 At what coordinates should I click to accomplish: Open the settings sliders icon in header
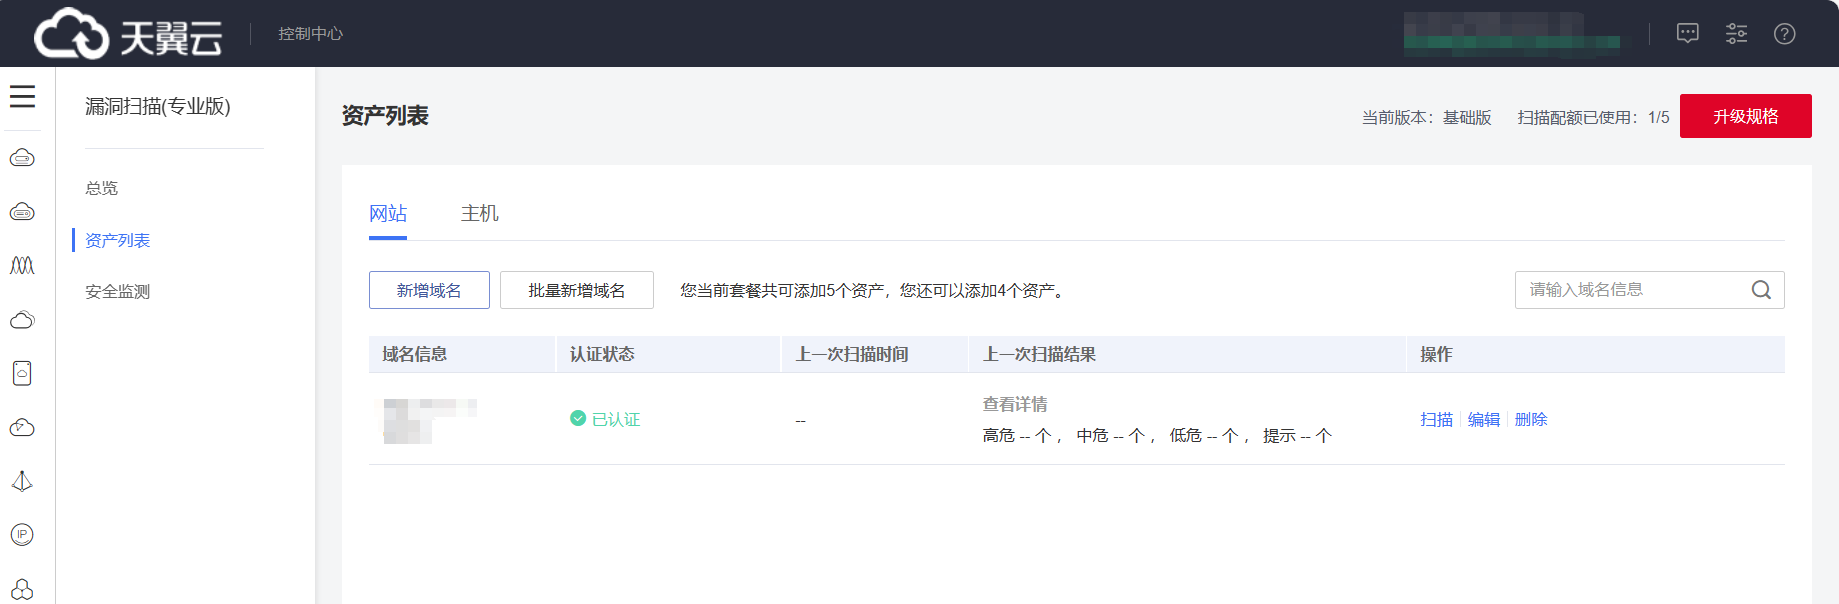coord(1737,34)
